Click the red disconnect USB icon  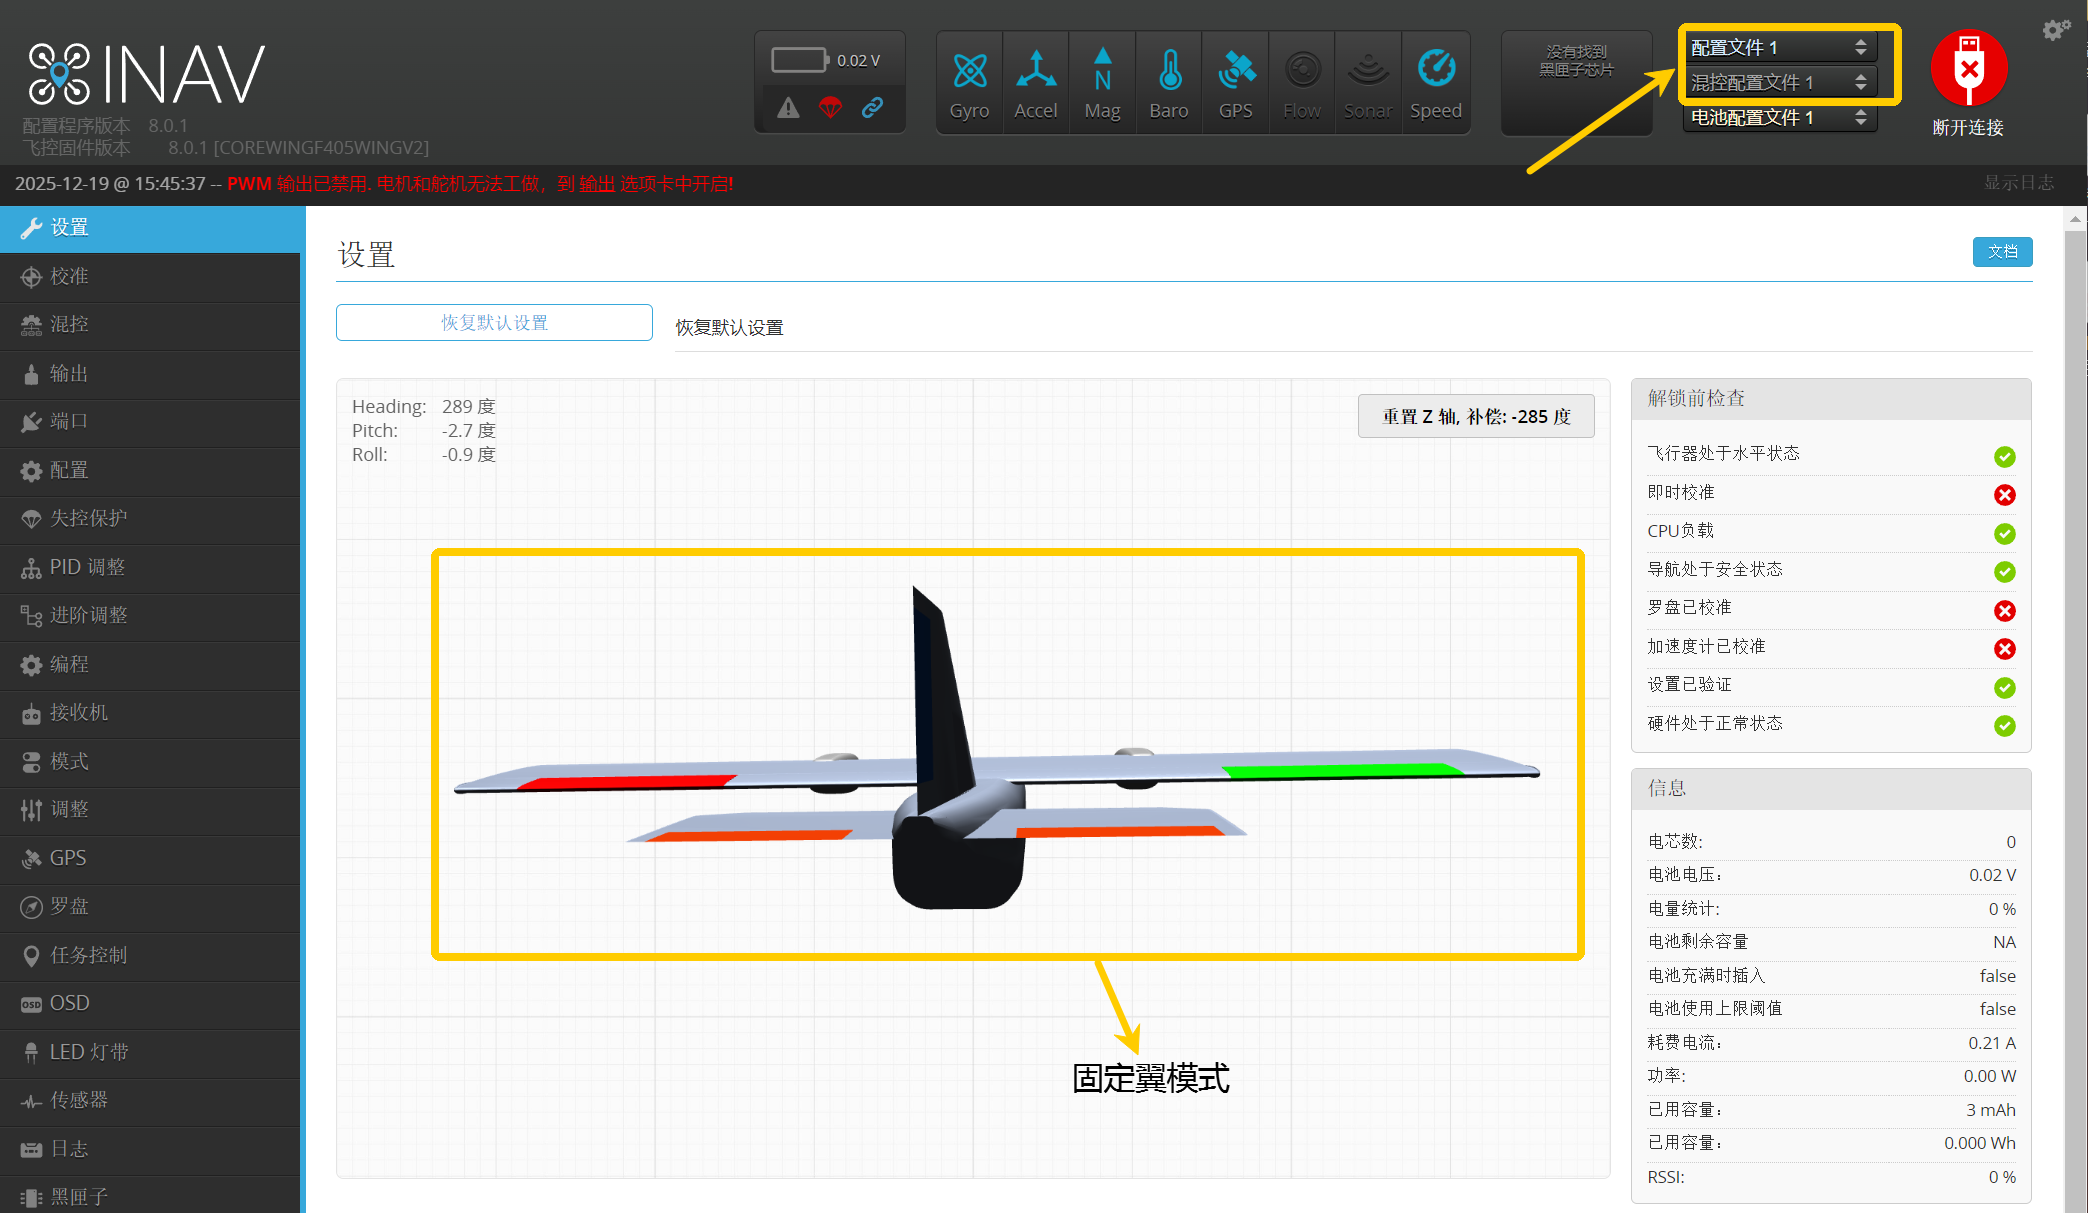(1968, 68)
